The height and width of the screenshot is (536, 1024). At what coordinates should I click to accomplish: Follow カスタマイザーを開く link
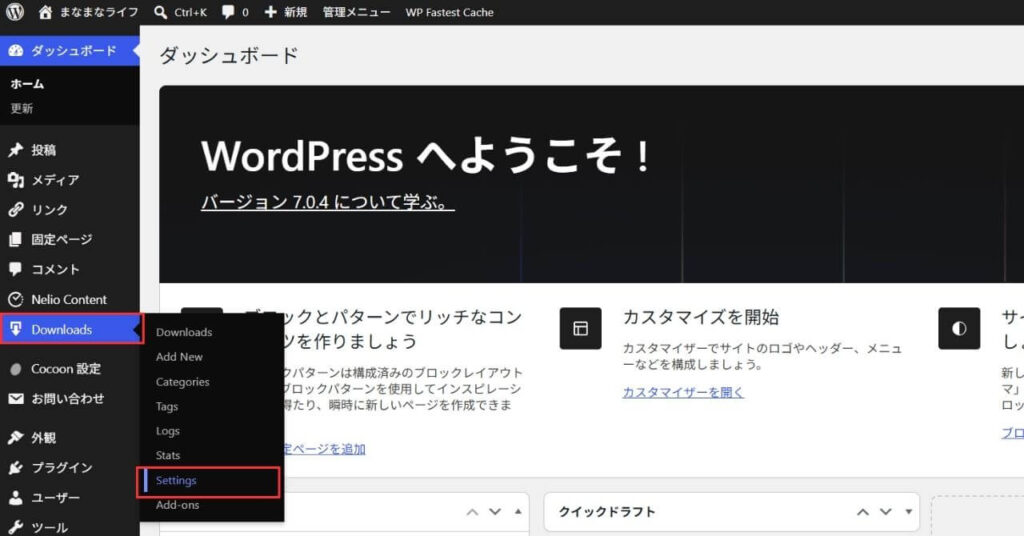coord(683,392)
